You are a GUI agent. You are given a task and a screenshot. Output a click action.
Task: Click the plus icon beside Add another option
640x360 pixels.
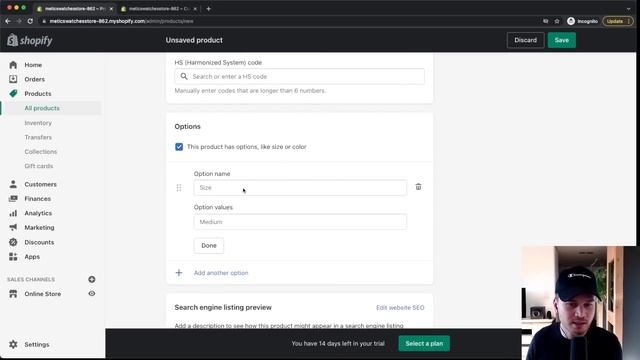click(179, 273)
